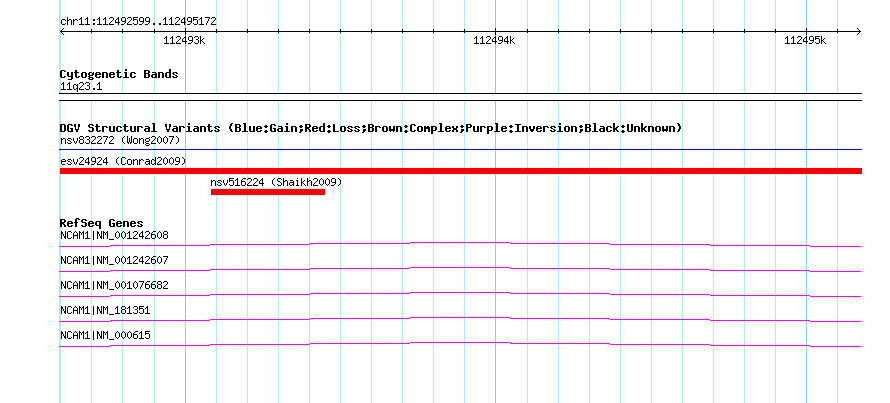Open the nsv832272 (Wong2007) variant label
The image size is (890, 403).
point(120,140)
